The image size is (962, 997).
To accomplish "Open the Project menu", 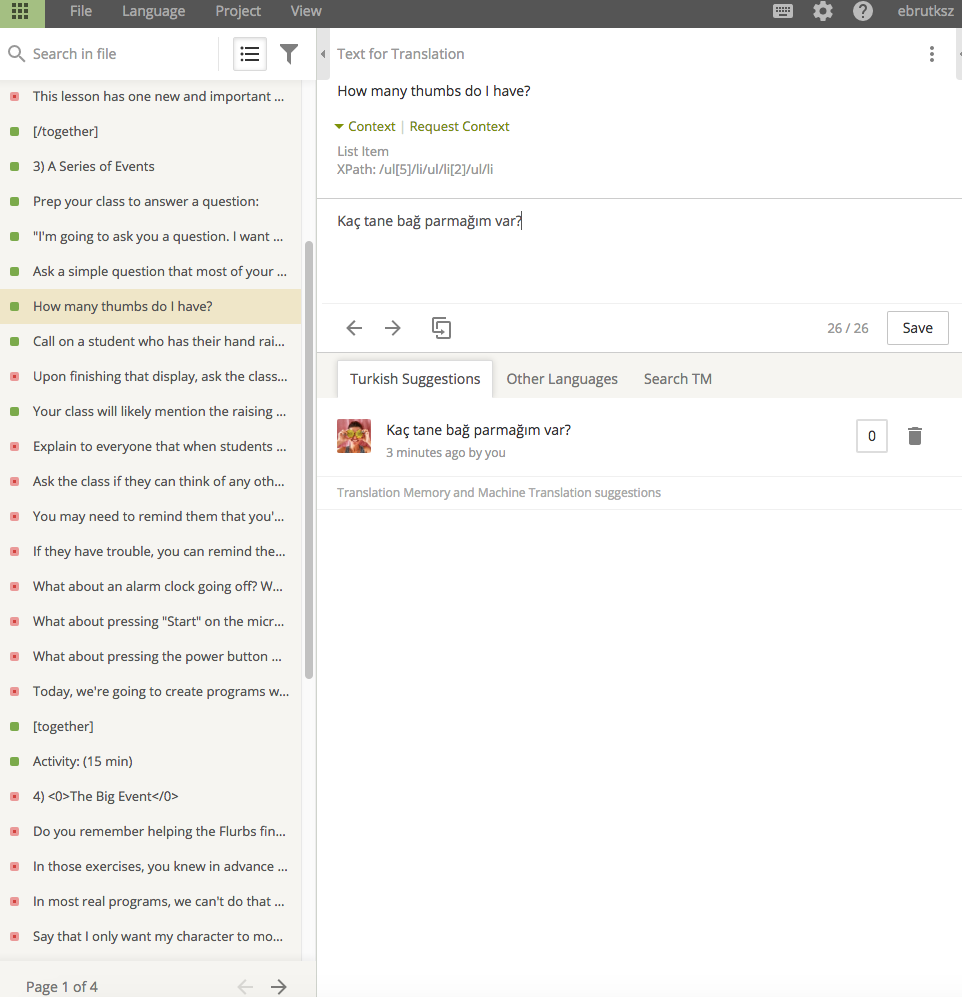I will [x=238, y=11].
